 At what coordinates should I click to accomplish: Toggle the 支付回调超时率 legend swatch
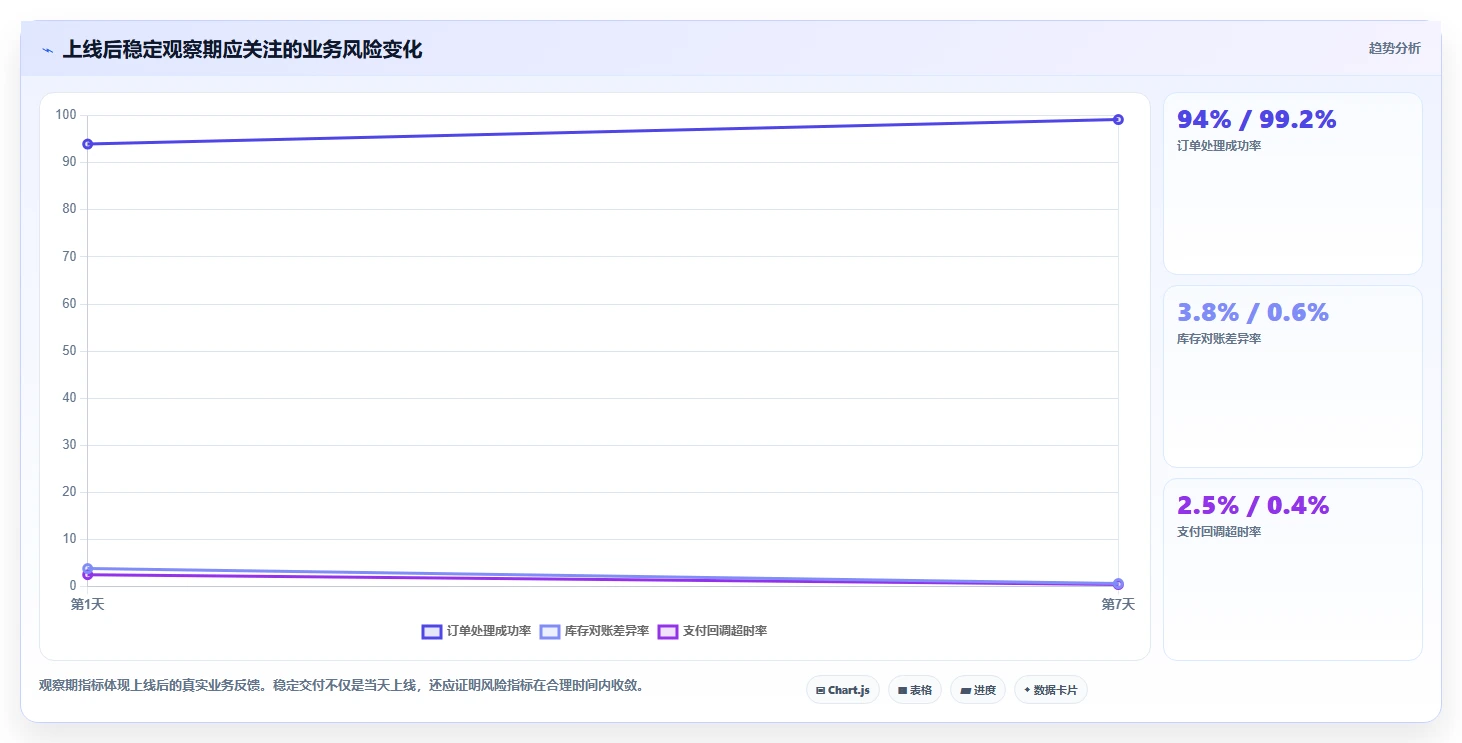point(668,631)
